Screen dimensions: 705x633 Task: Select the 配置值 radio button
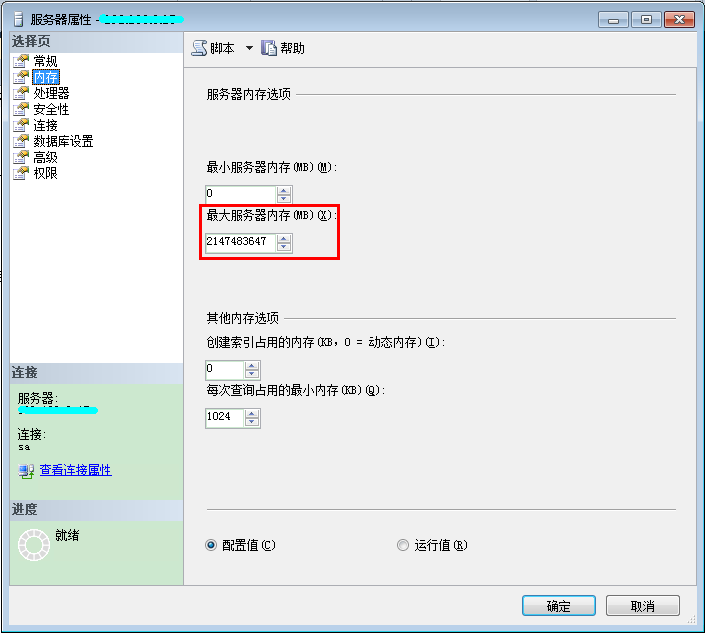click(x=211, y=545)
